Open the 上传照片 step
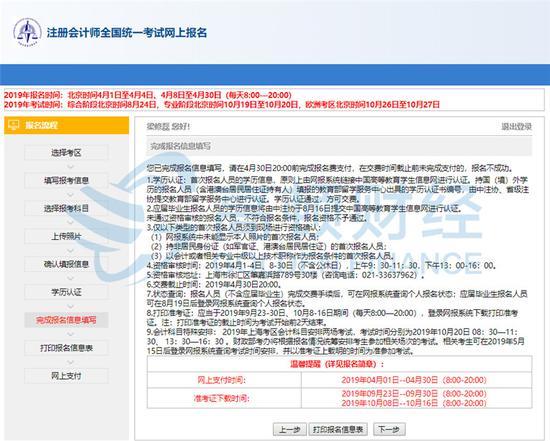Viewport: 550px width, 441px height. [66, 236]
